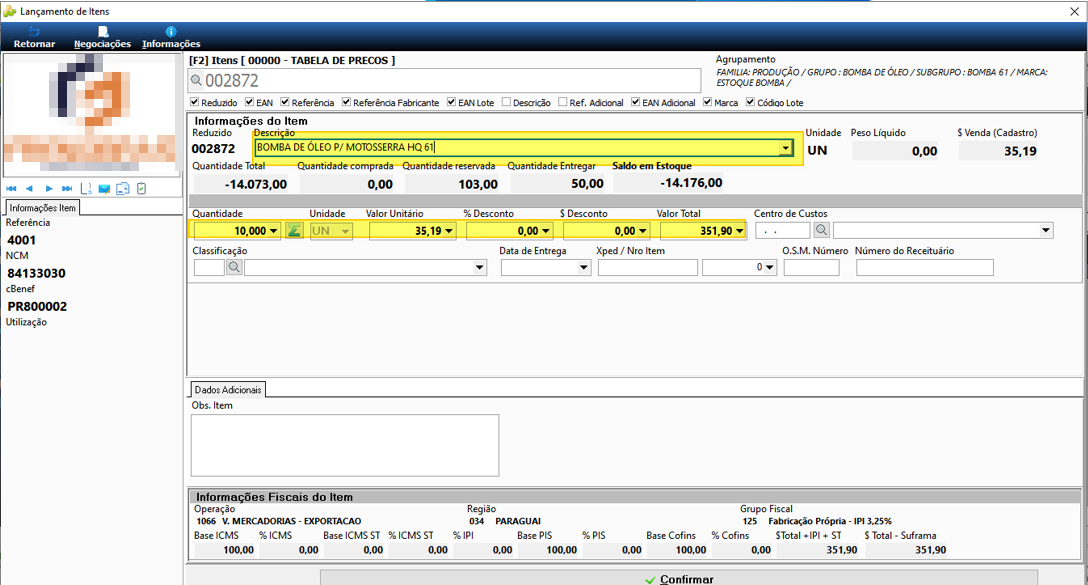Click the cBenef value PR800002

37,307
